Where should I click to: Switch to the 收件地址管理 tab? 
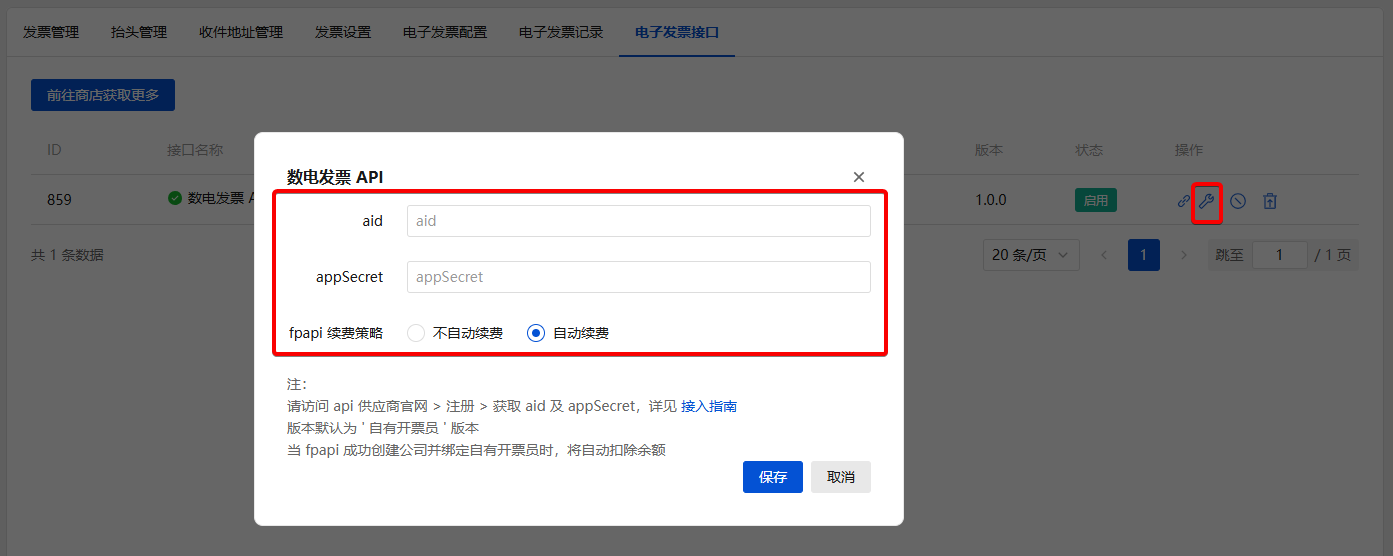click(x=241, y=32)
